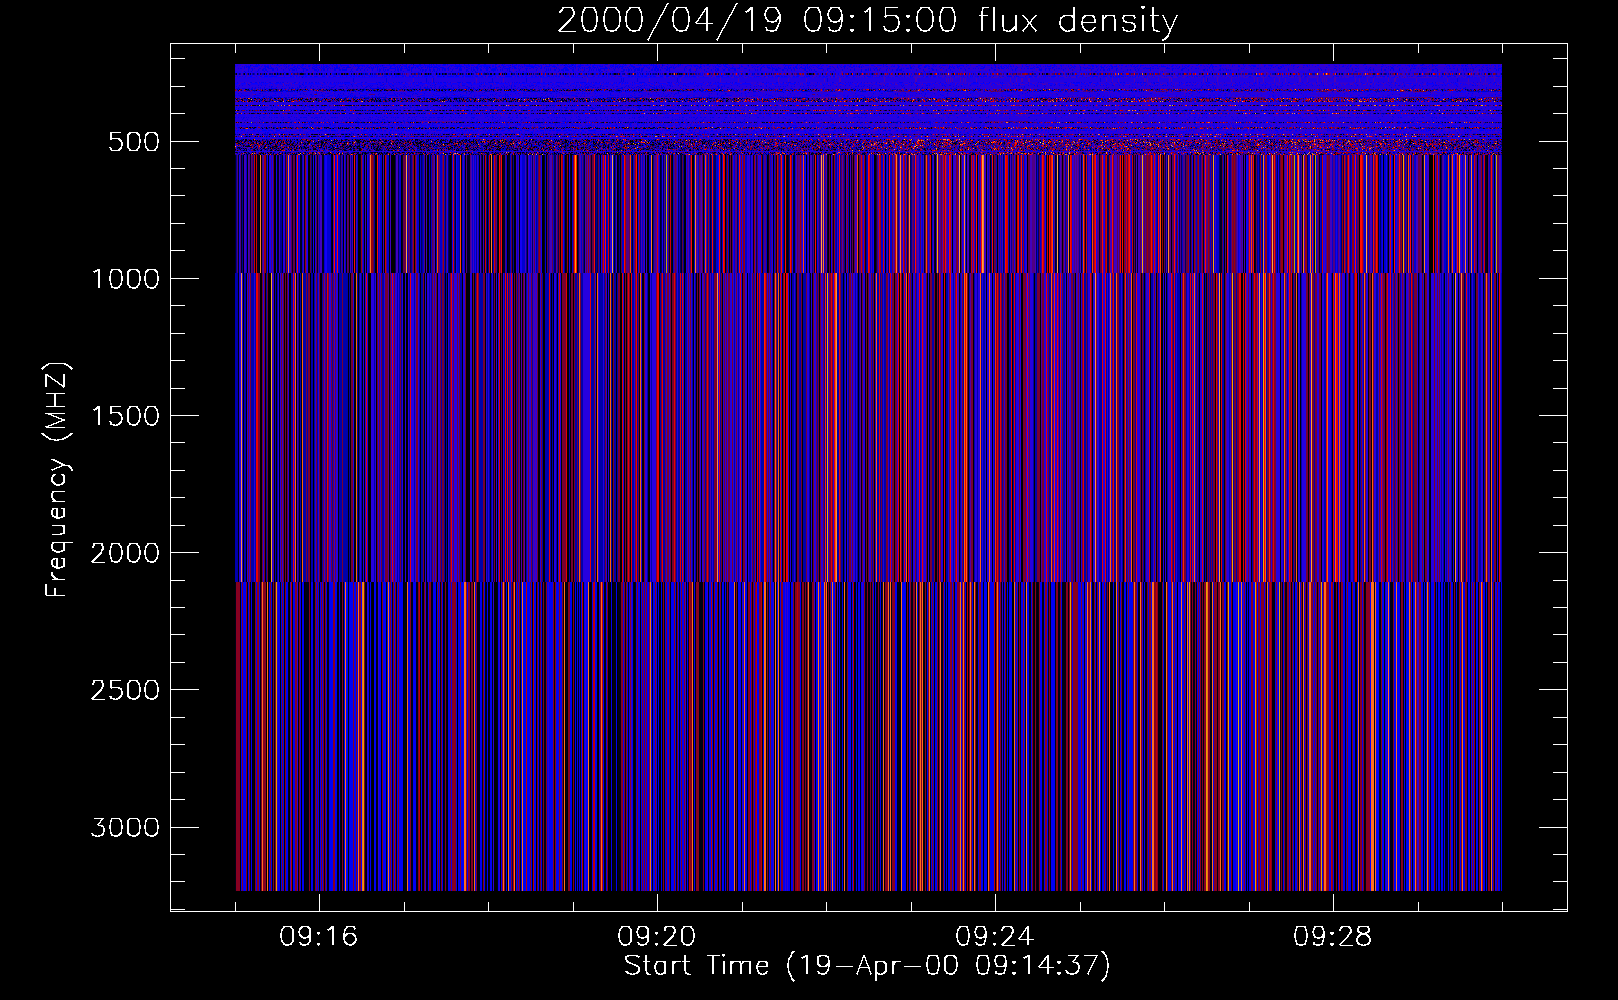Screen dimensions: 1618x1000
Task: Select the 1000 frequency tick label
Action: tap(125, 279)
